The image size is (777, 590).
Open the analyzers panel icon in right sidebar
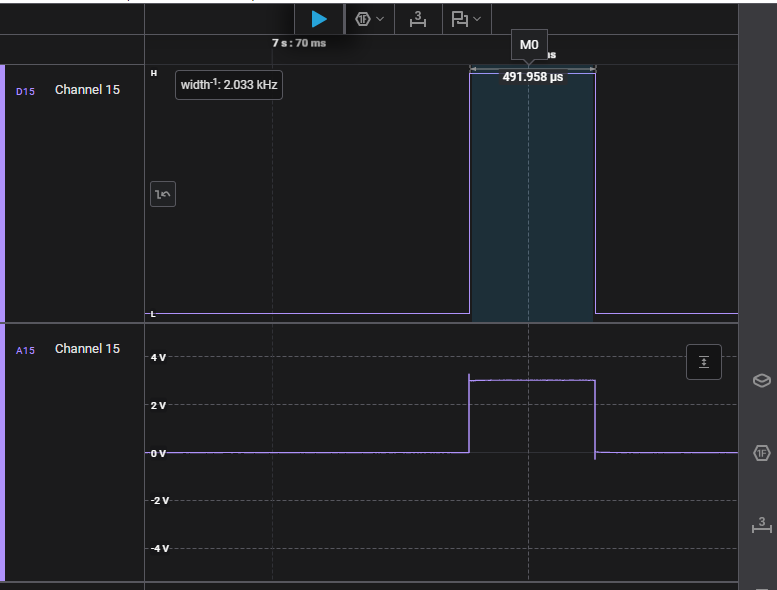(762, 453)
